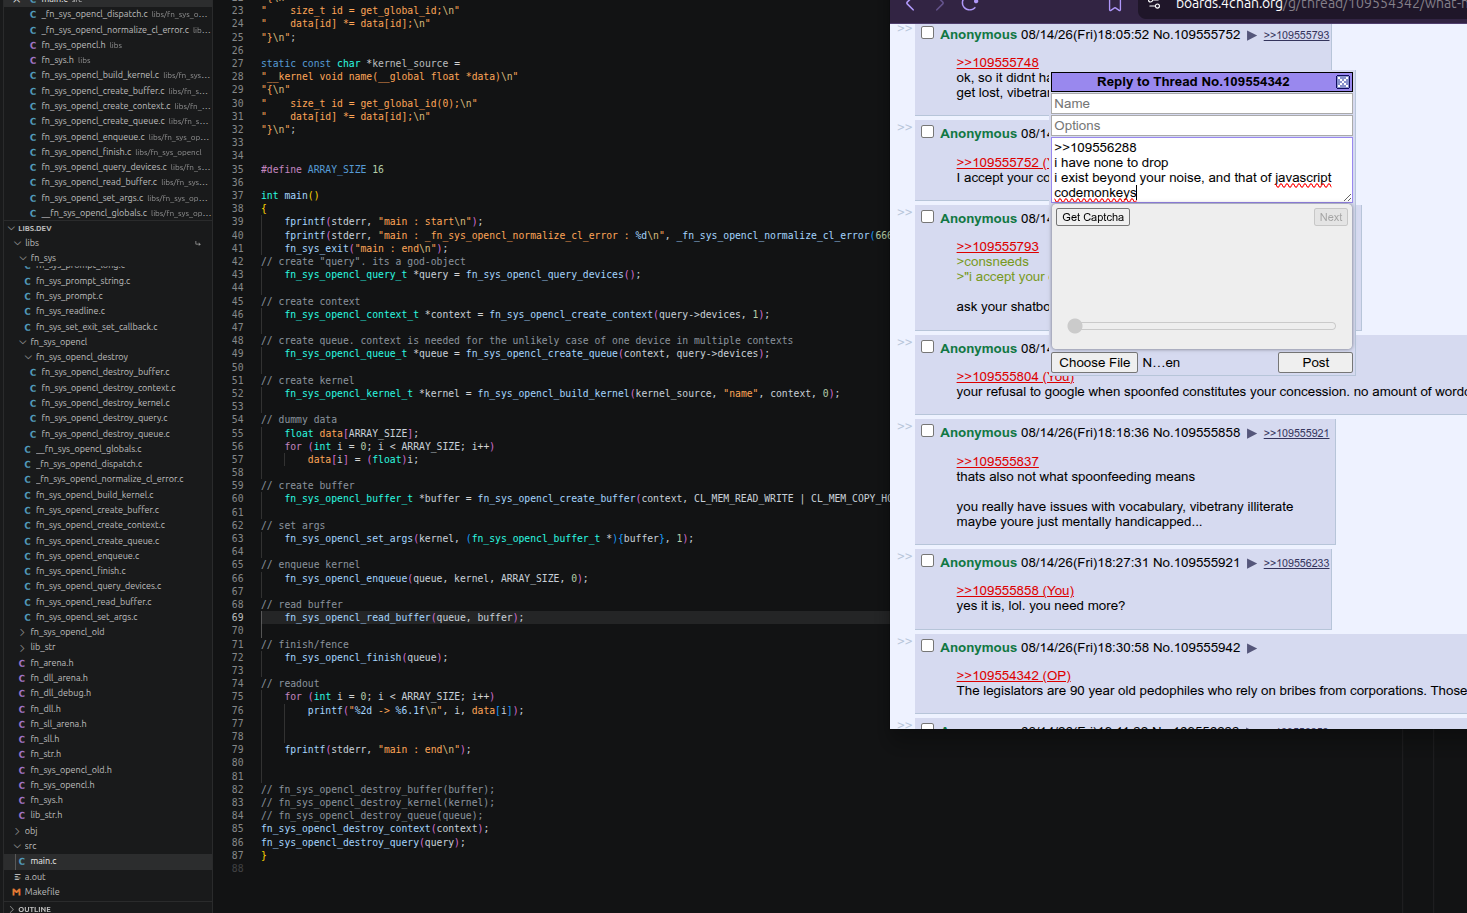The image size is (1467, 913).
Task: Collapse the fn_sys_opencl folder
Action: (23, 342)
